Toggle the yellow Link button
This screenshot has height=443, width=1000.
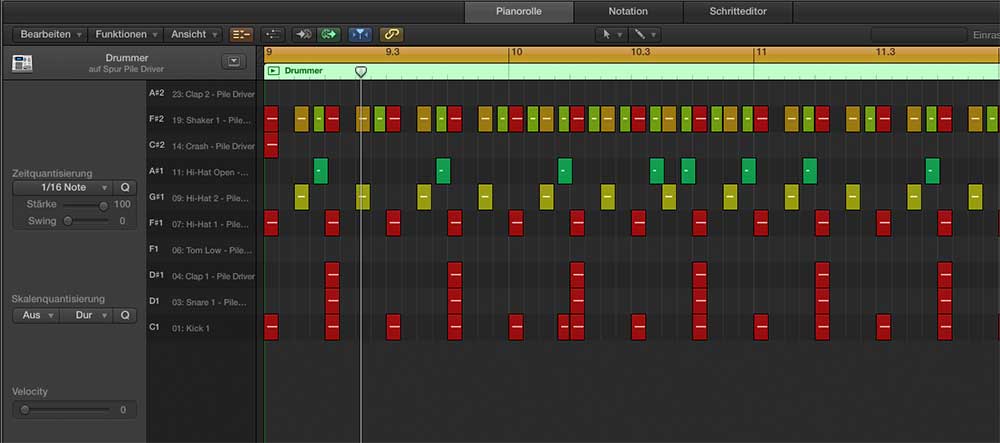(x=390, y=34)
